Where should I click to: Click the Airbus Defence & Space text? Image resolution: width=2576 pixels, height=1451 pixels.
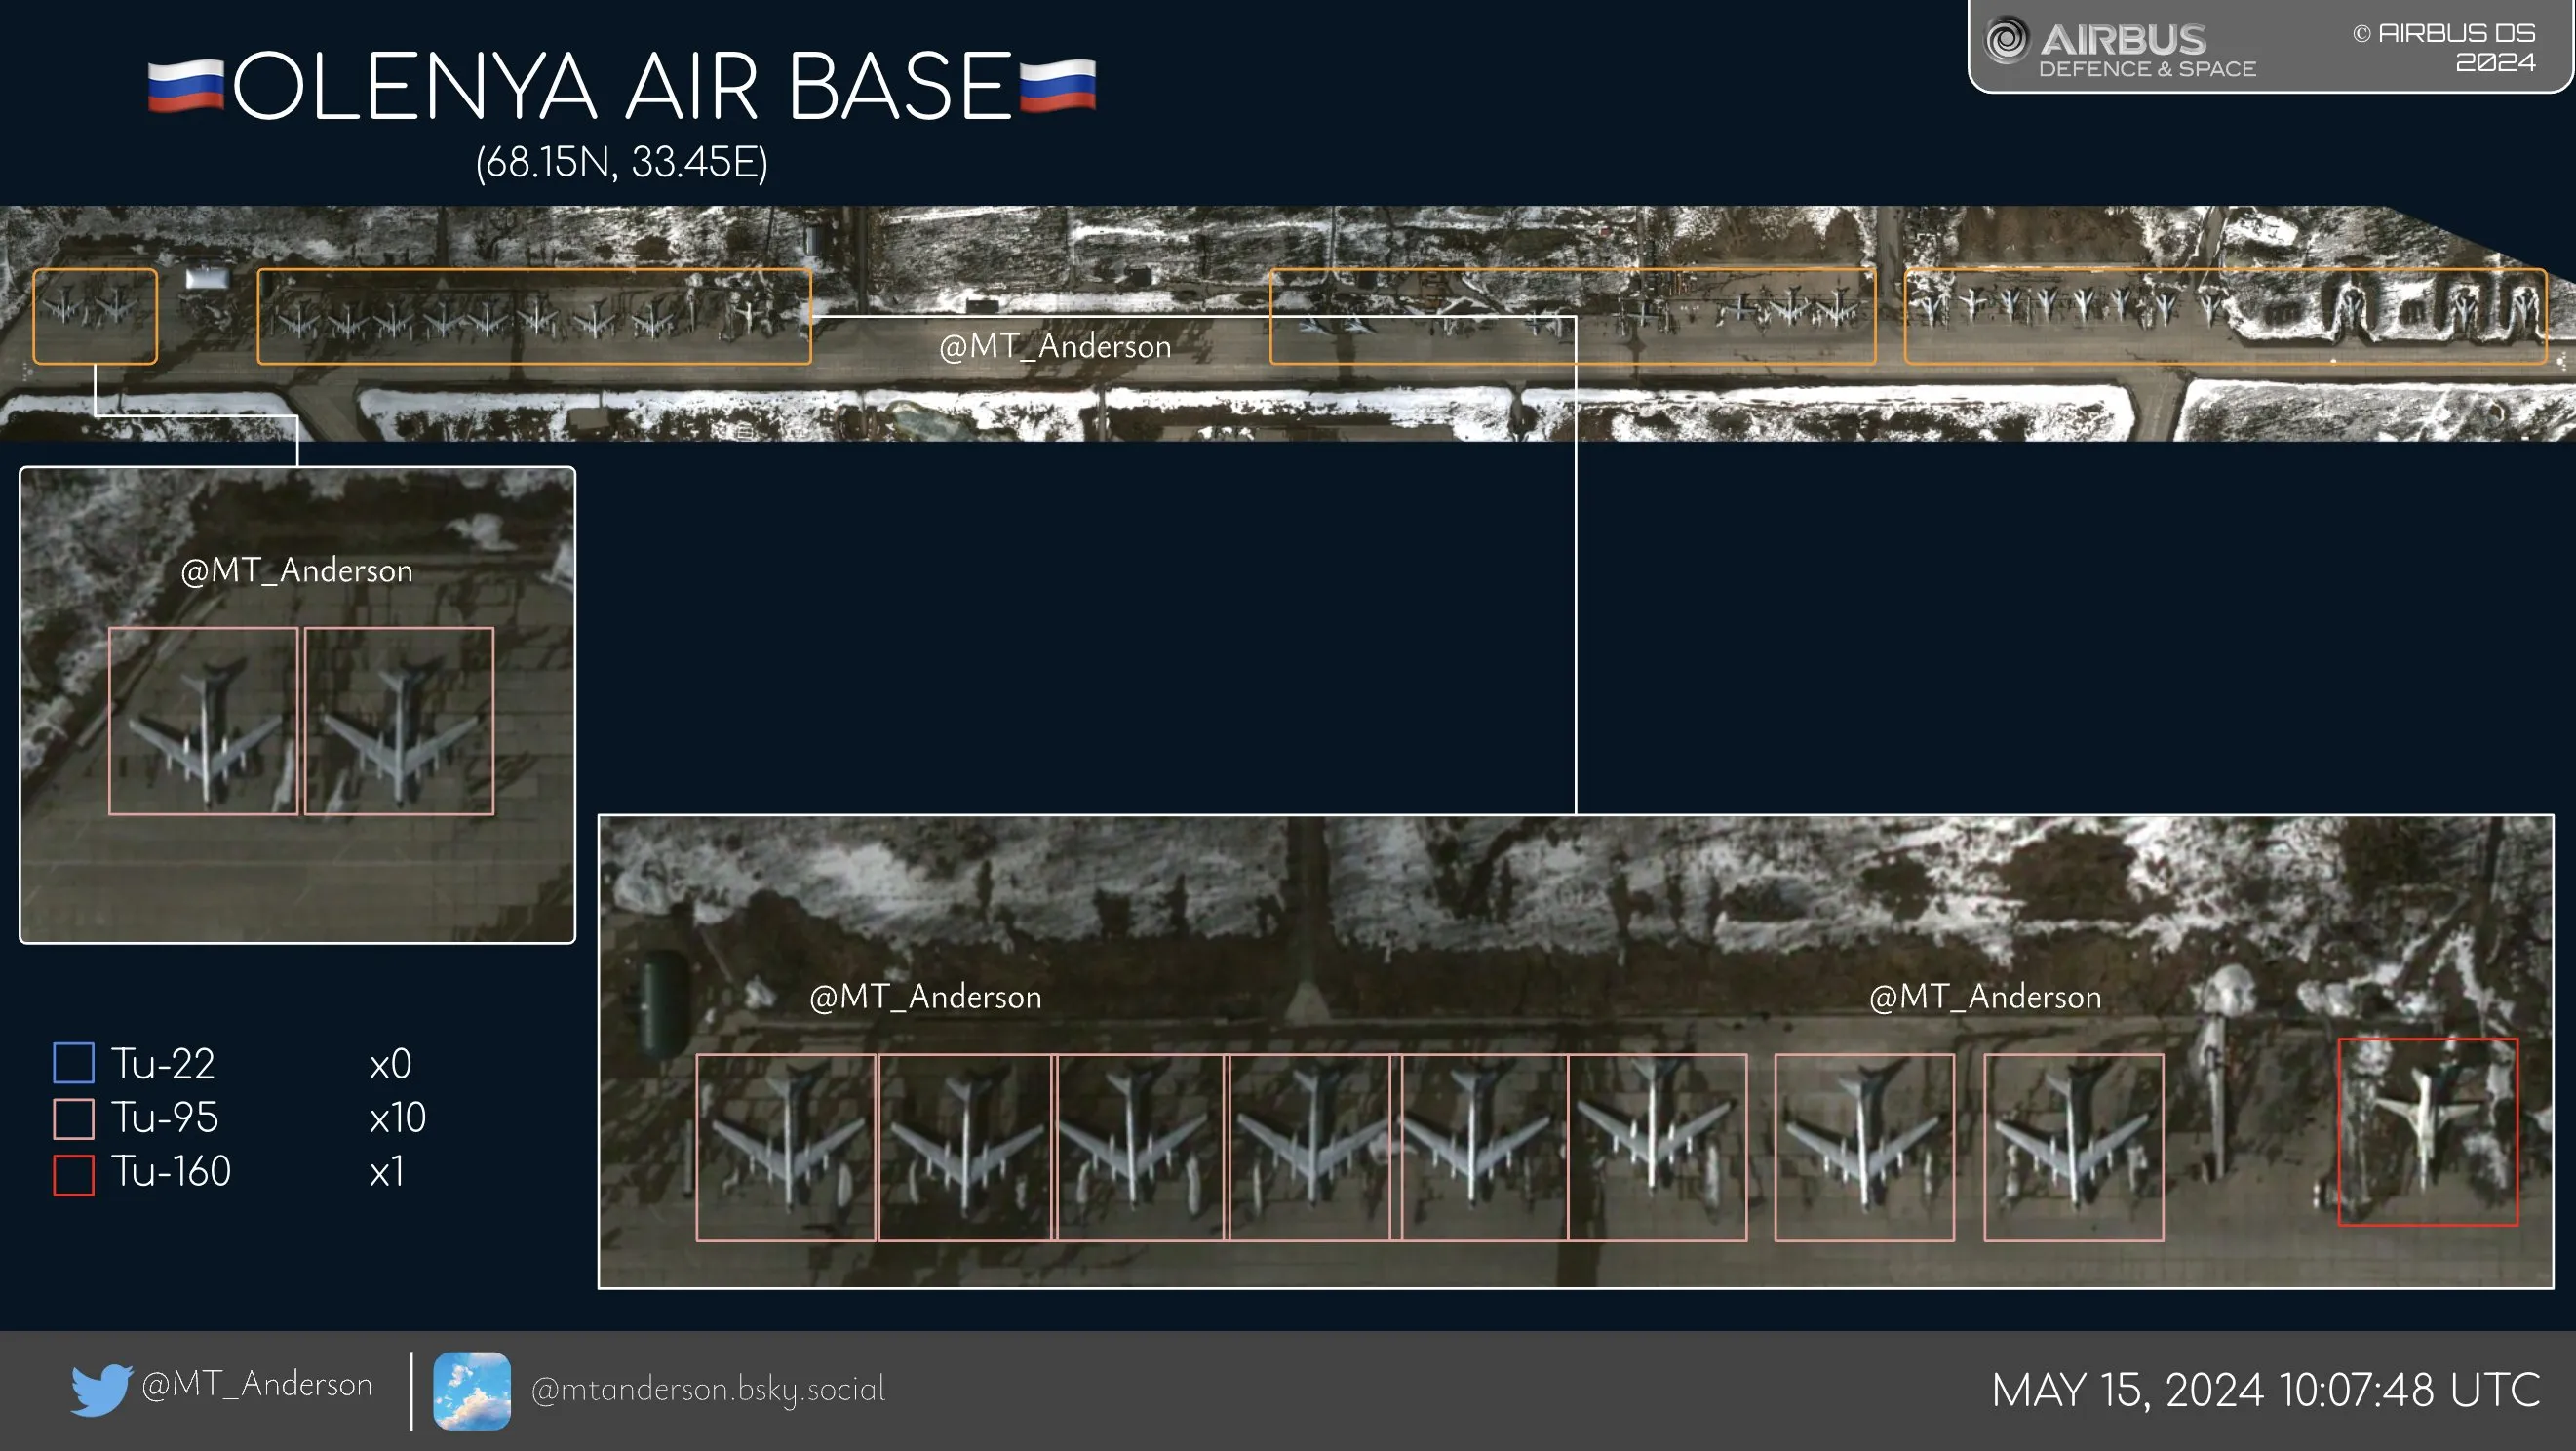pos(2147,69)
